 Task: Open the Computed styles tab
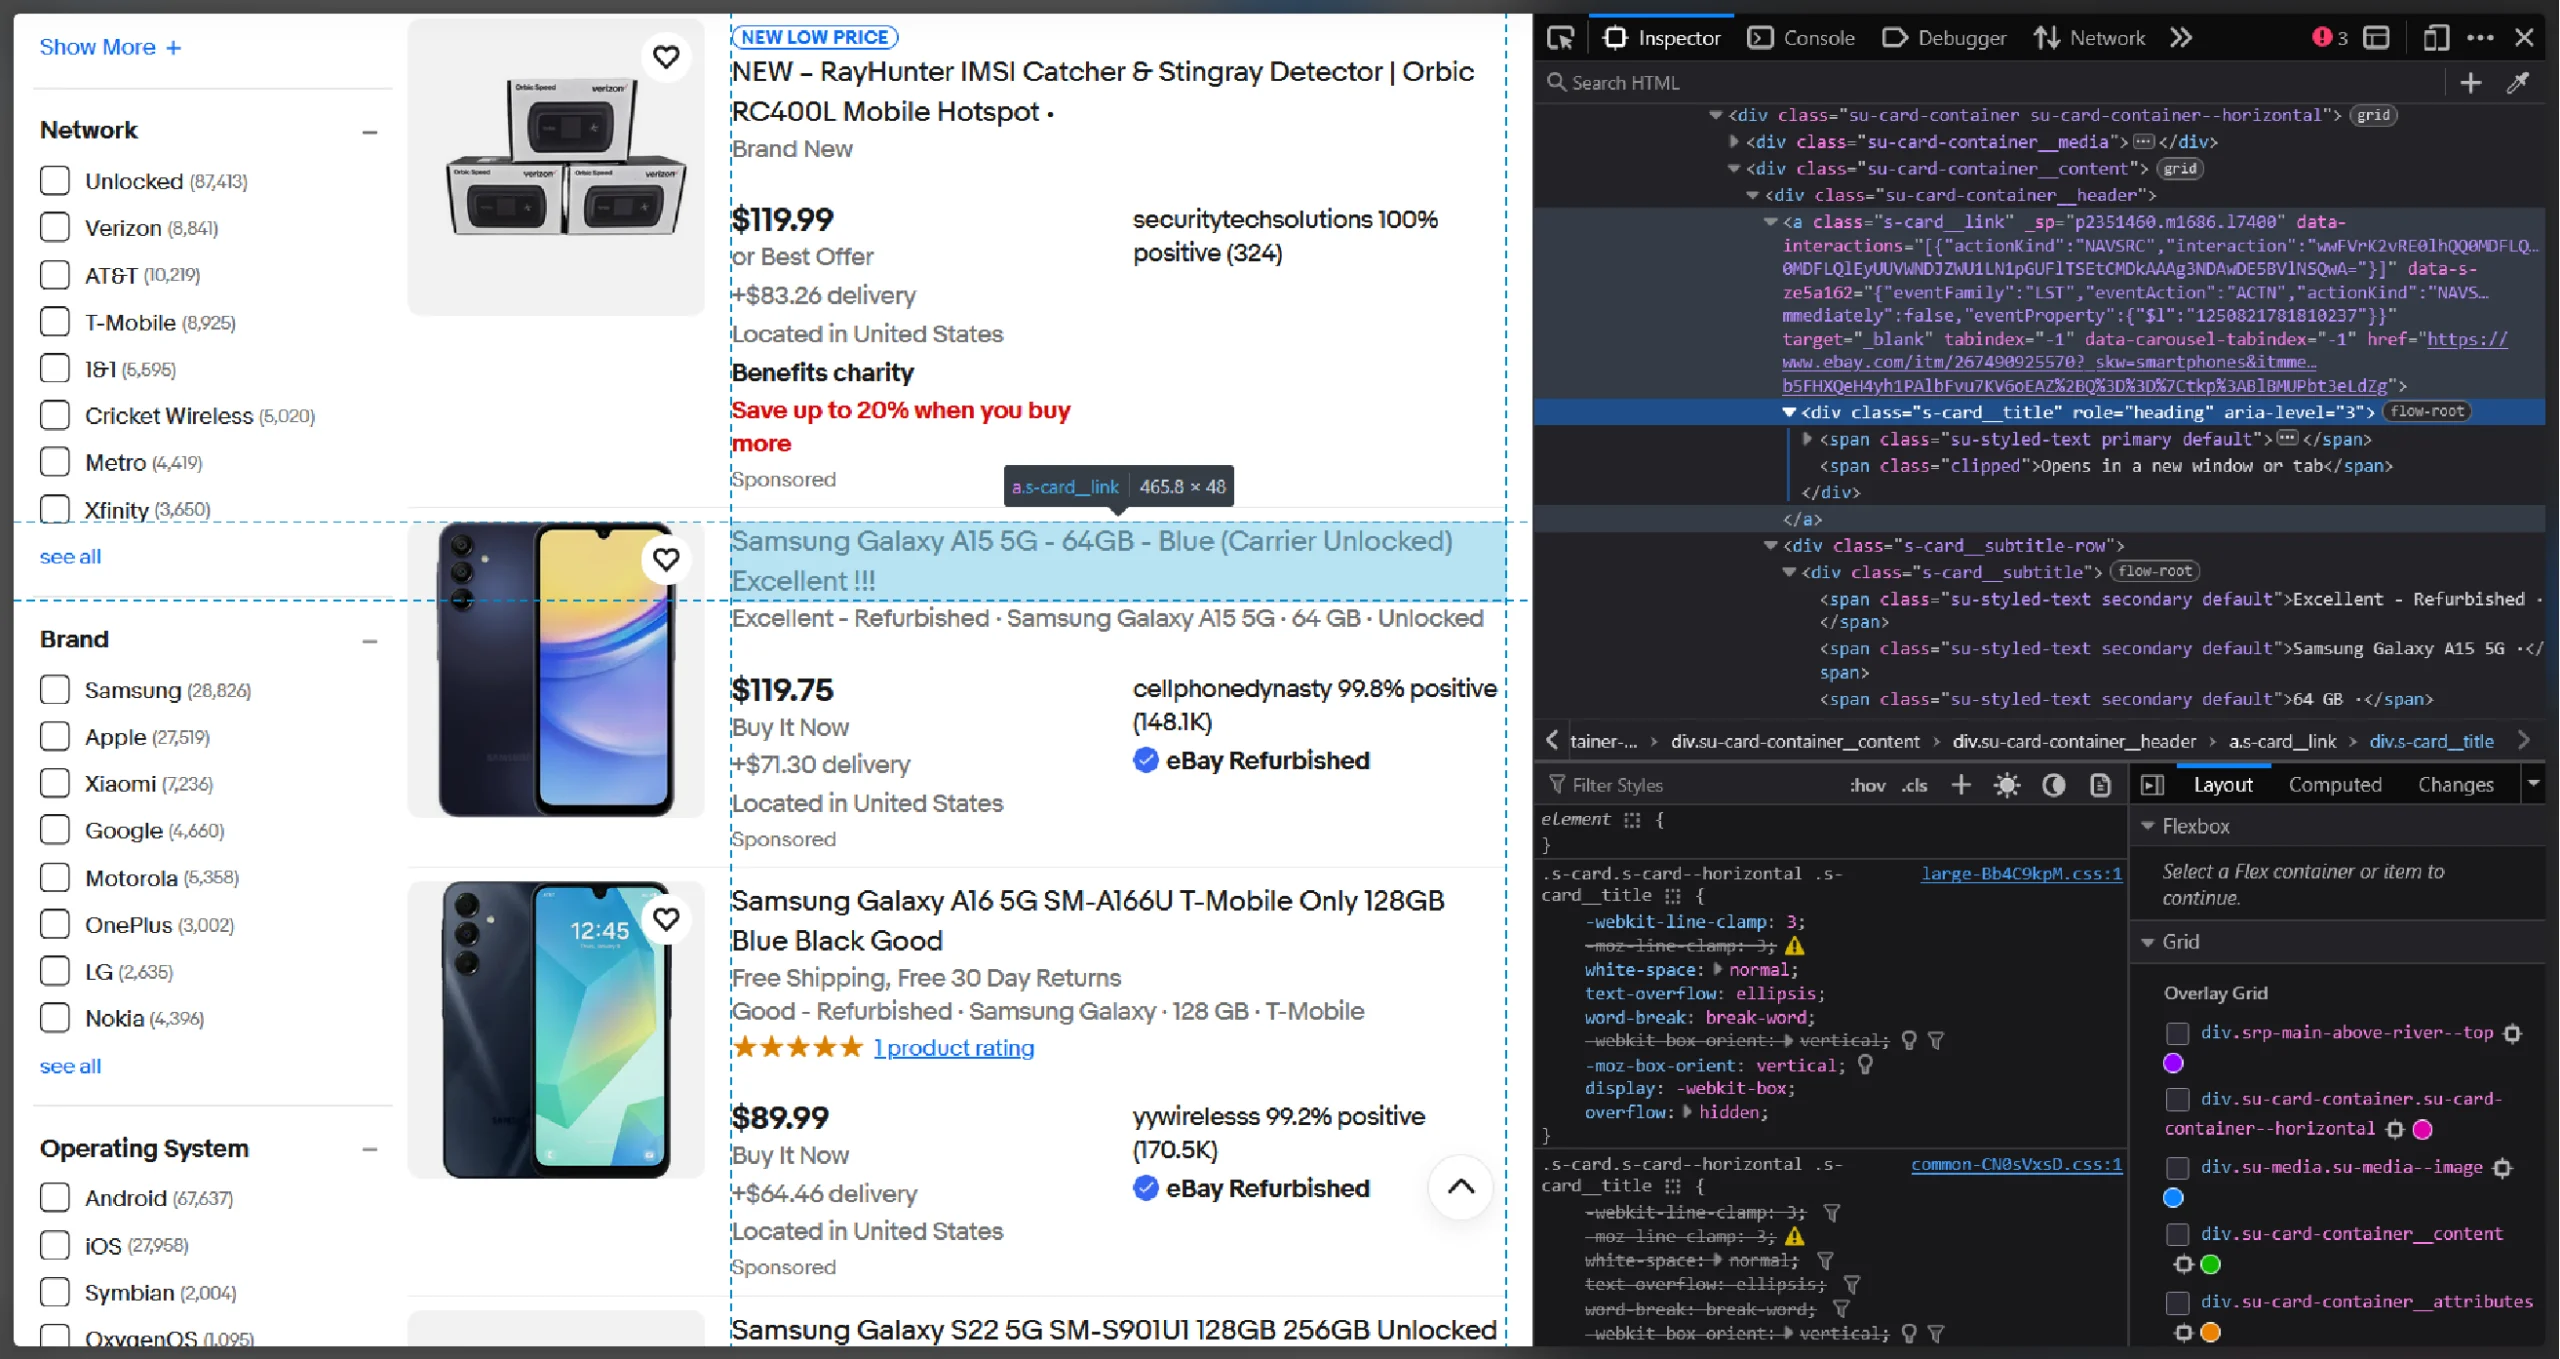tap(2334, 784)
